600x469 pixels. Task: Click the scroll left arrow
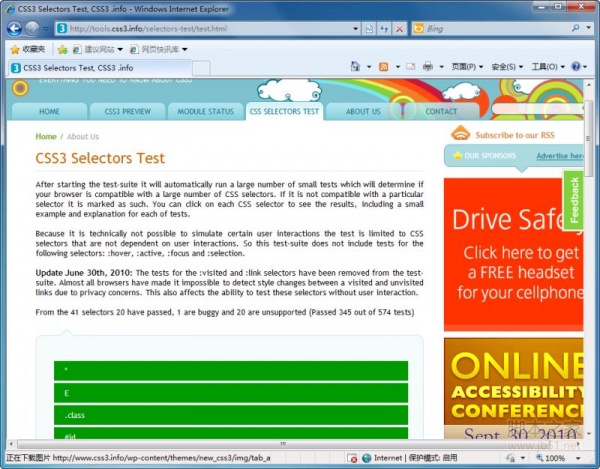click(x=11, y=444)
